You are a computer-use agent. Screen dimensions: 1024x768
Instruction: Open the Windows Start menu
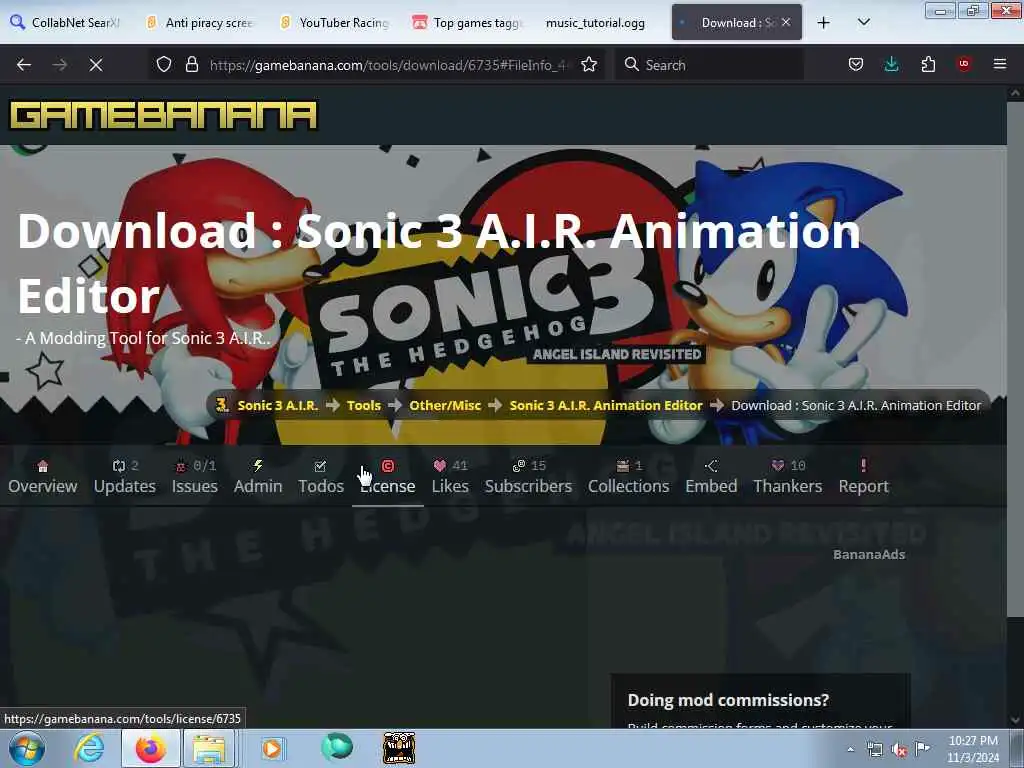pyautogui.click(x=27, y=748)
